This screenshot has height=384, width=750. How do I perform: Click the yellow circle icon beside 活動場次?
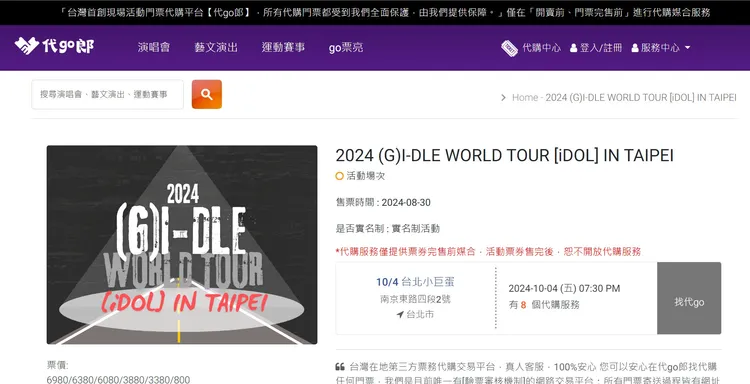pos(340,176)
